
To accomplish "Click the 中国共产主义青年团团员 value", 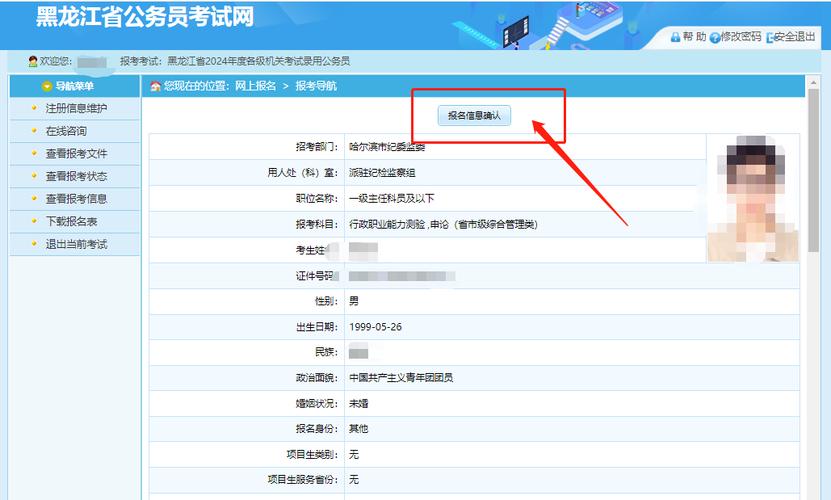I will pyautogui.click(x=401, y=378).
